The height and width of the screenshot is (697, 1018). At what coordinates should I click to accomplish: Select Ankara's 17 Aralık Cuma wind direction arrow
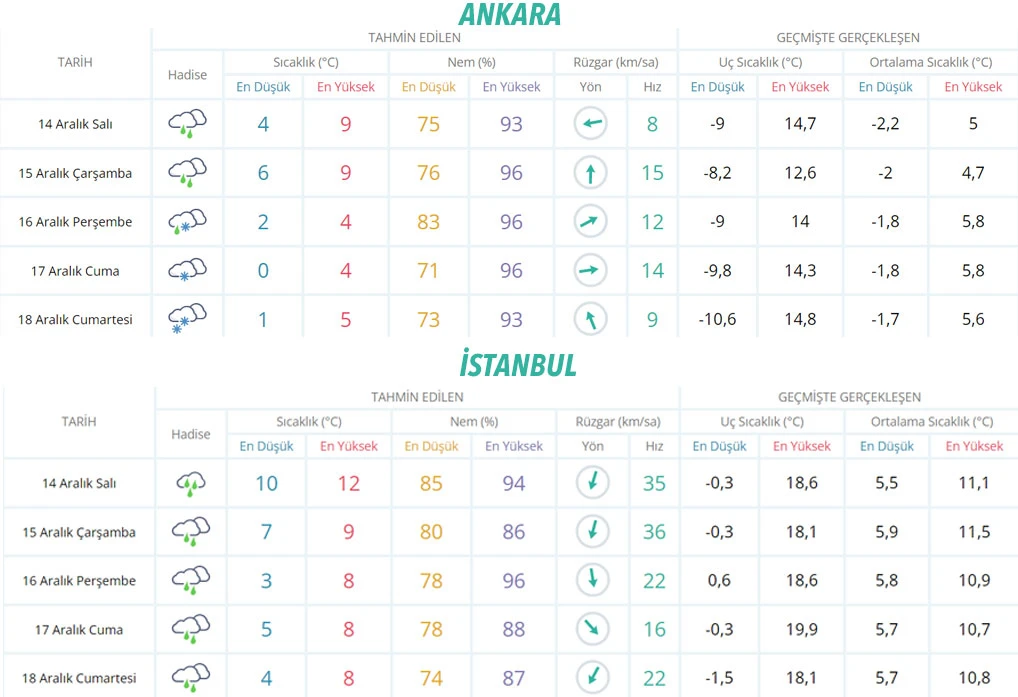pos(590,270)
